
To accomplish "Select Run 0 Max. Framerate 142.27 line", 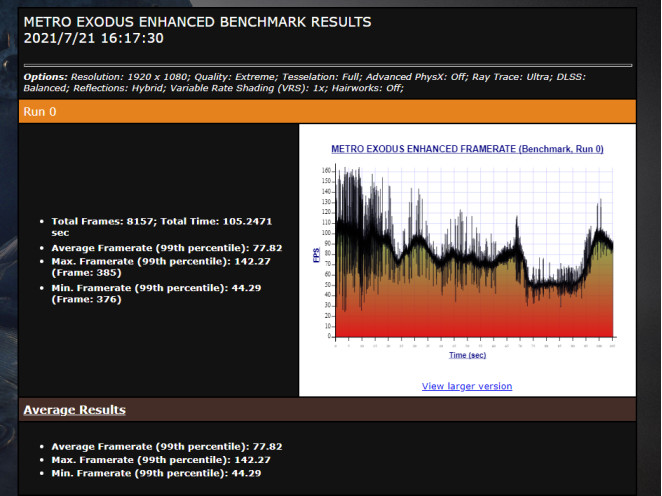I will click(x=161, y=267).
